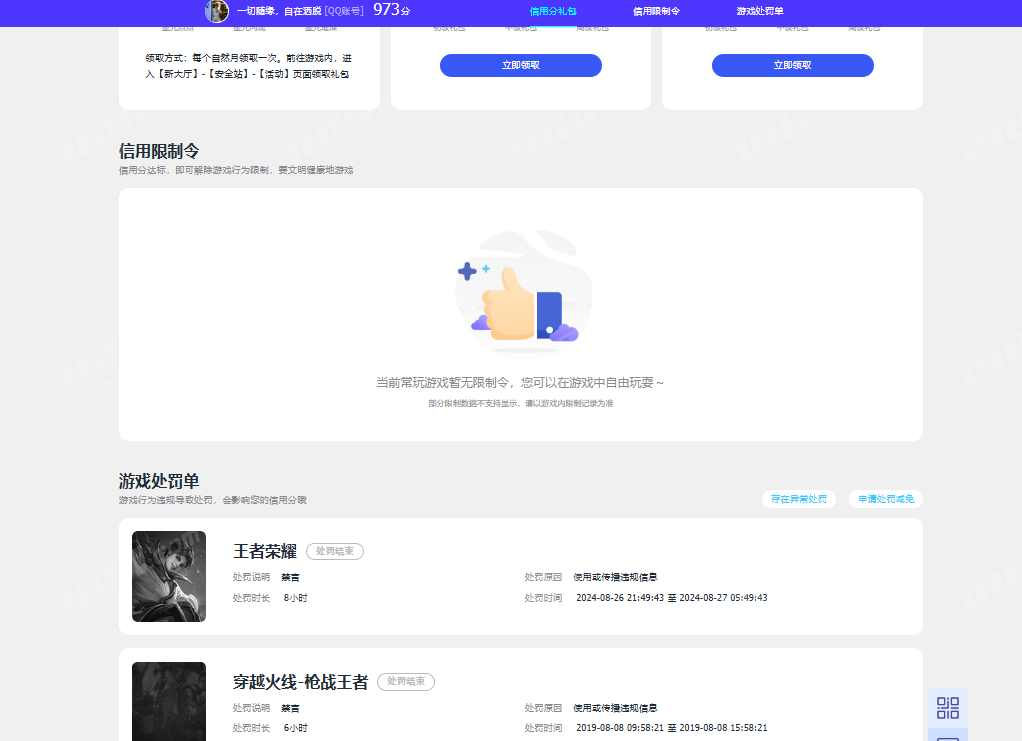Image resolution: width=1022 pixels, height=741 pixels.
Task: Open the QR code floating icon
Action: pos(948,708)
